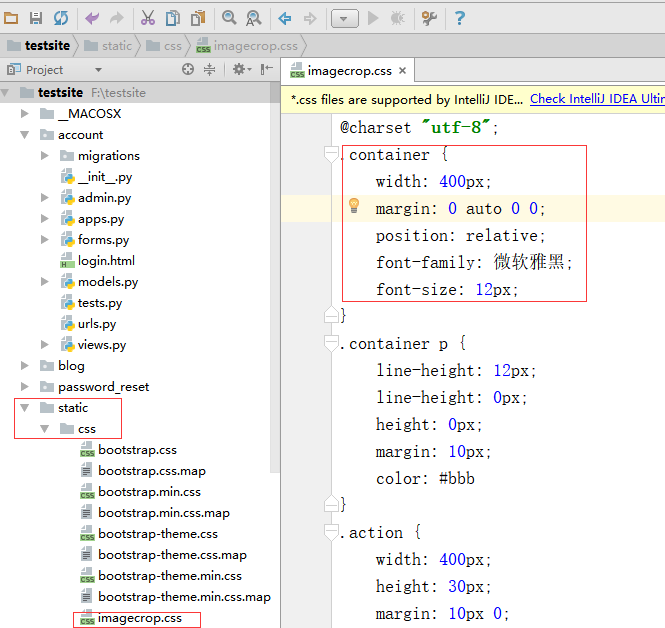Toggle the .container p rule fold marker
Image resolution: width=665 pixels, height=628 pixels.
[331, 344]
